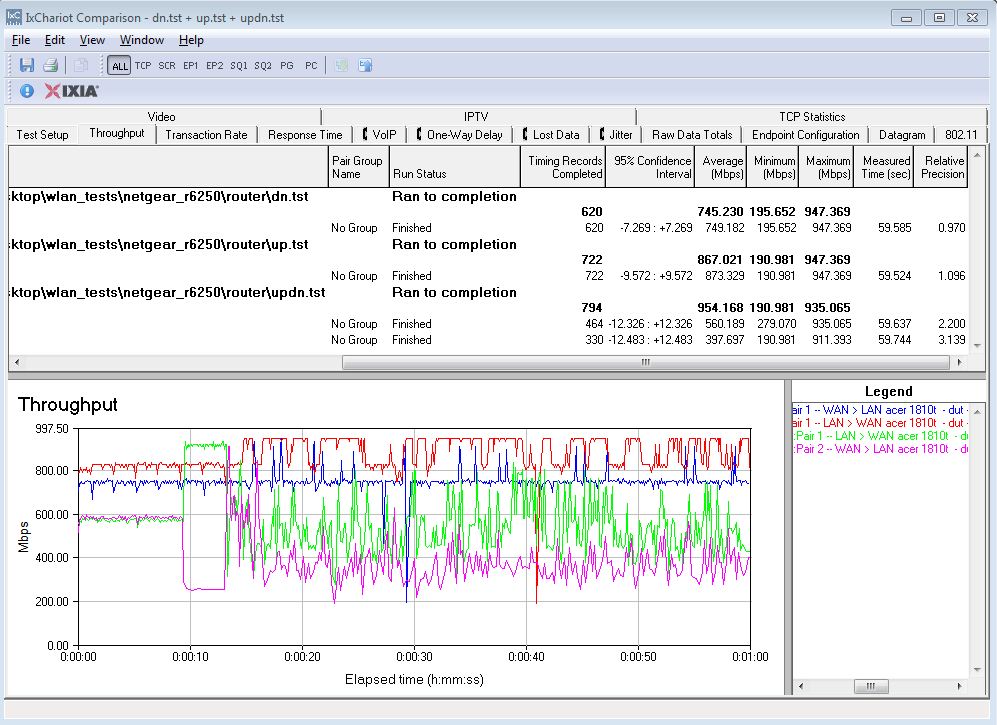Click the 95% Confidence Interval column header
Screen dimensions: 997x725
point(650,167)
